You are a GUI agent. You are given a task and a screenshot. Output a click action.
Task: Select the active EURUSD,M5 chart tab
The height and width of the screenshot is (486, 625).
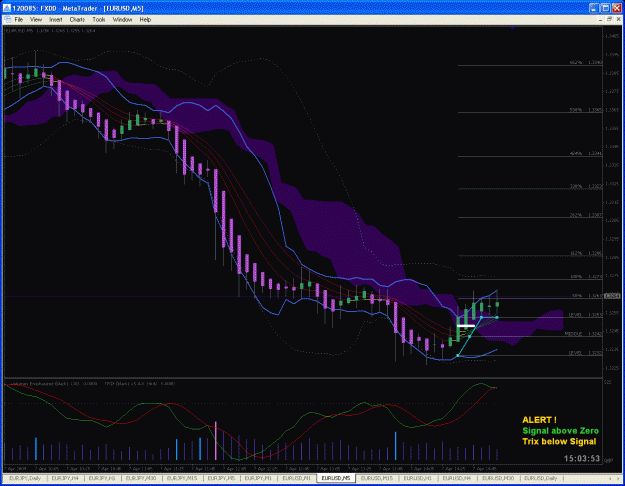pyautogui.click(x=336, y=478)
